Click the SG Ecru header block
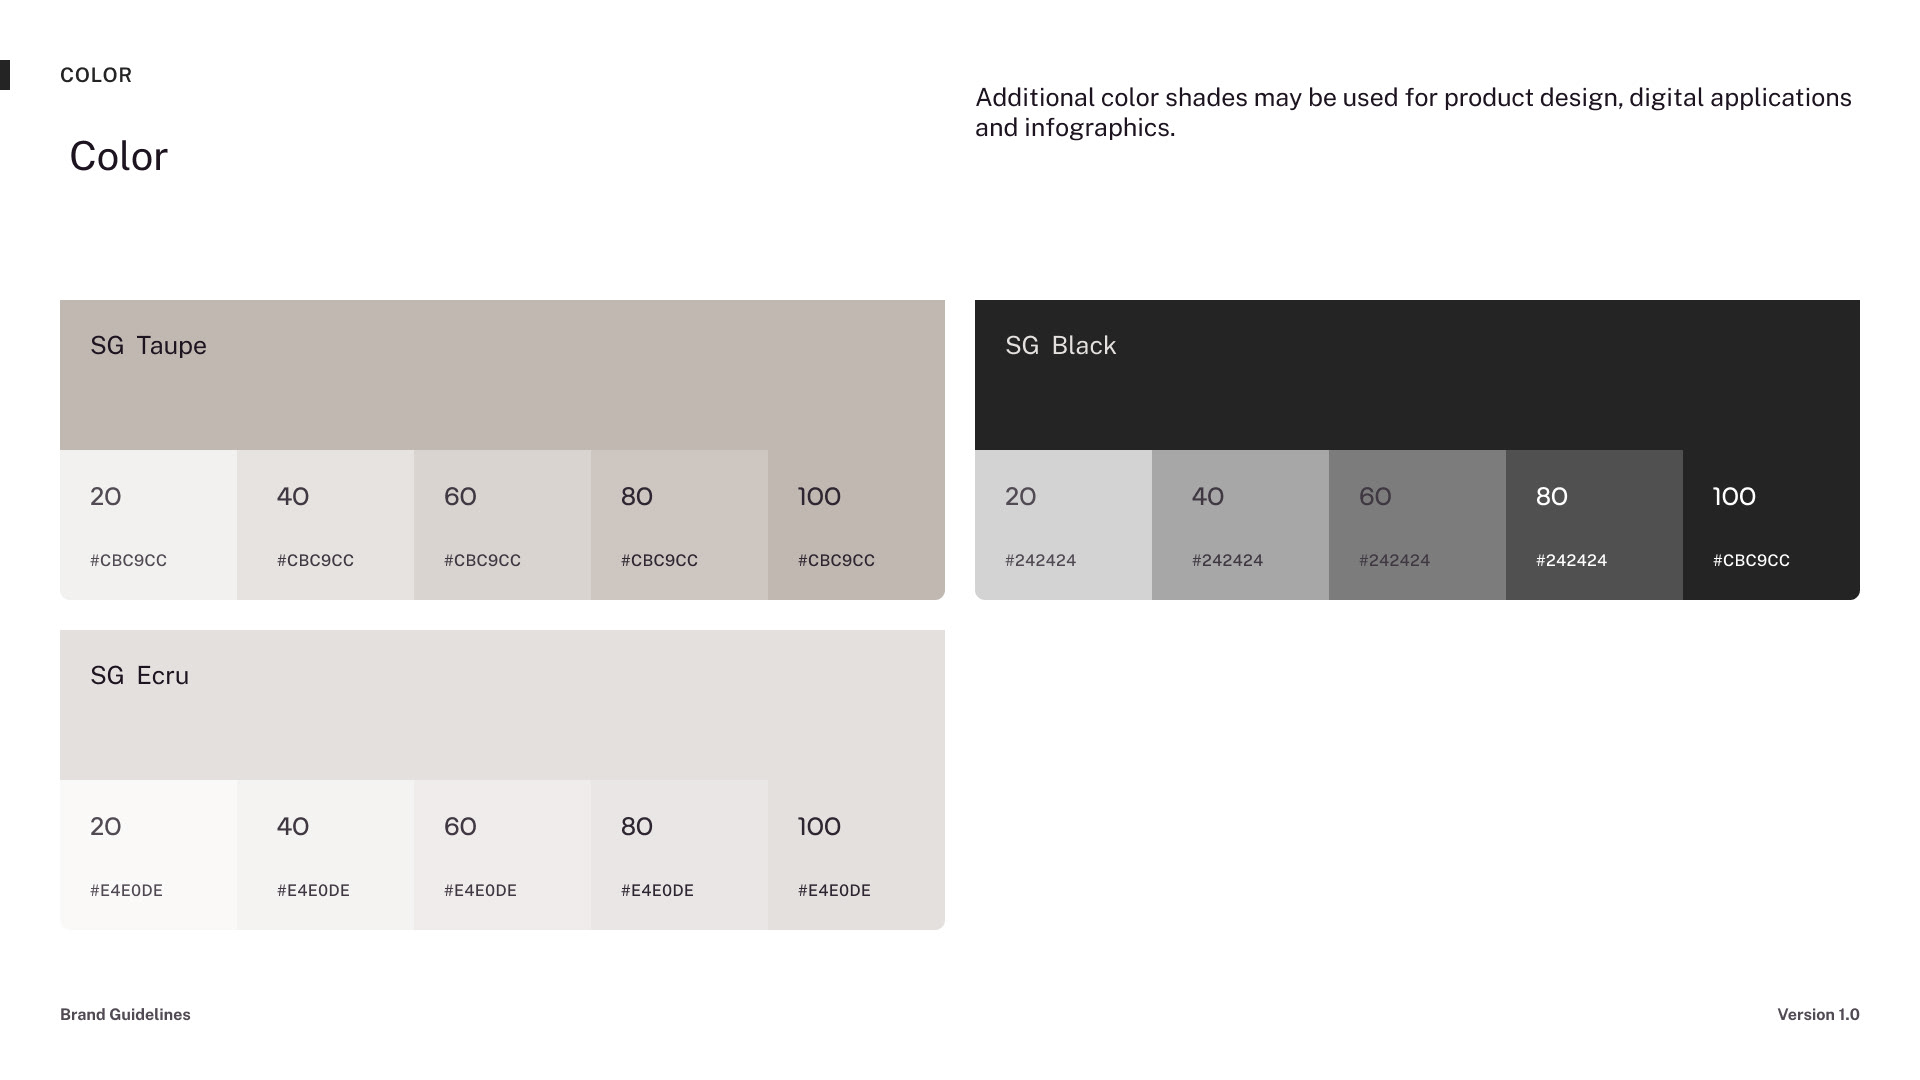 coord(502,705)
